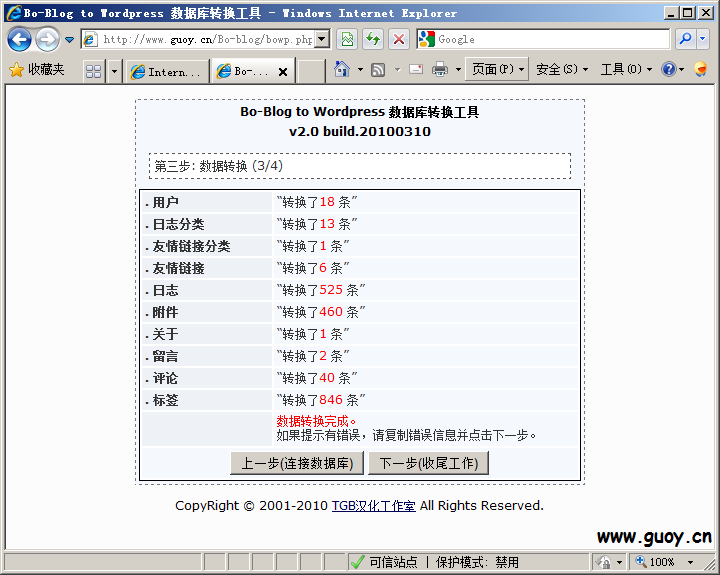The width and height of the screenshot is (720, 575).
Task: Click the RSS feeds icon
Action: click(x=378, y=70)
